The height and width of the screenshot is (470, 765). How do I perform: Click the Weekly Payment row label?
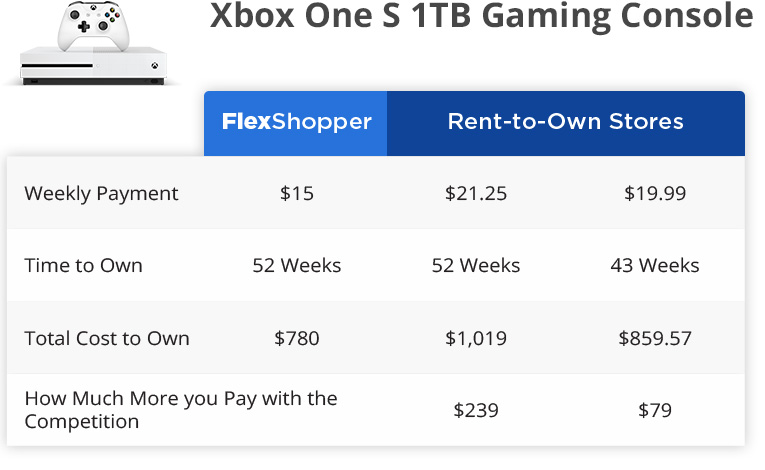[101, 194]
